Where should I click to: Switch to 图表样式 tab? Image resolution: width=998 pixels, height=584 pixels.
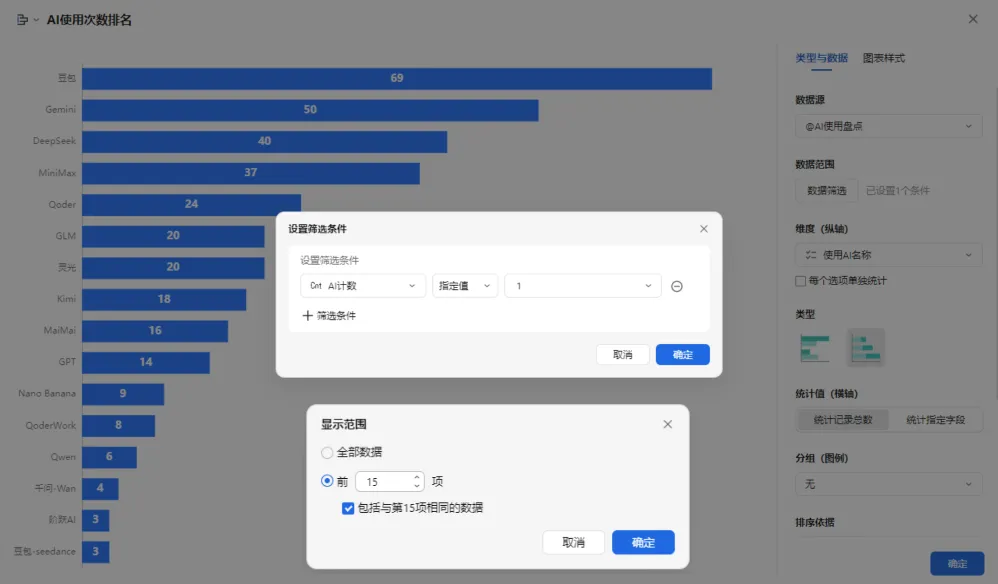[883, 58]
